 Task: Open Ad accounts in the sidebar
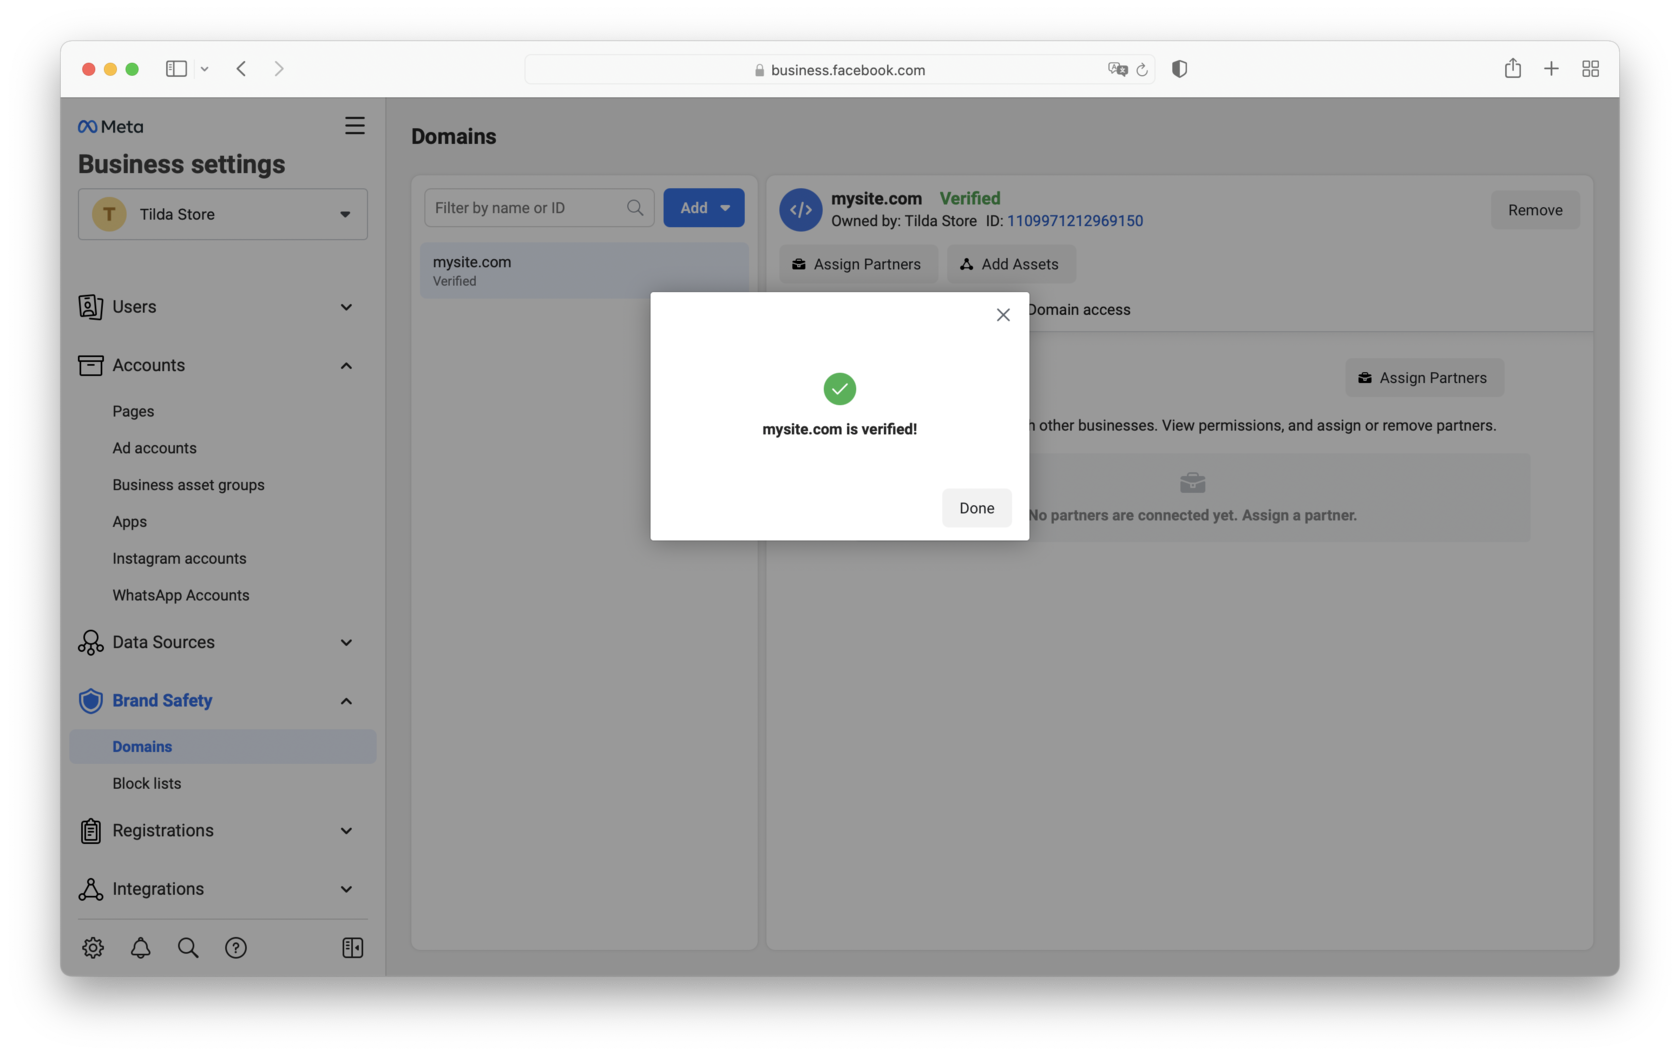click(154, 448)
